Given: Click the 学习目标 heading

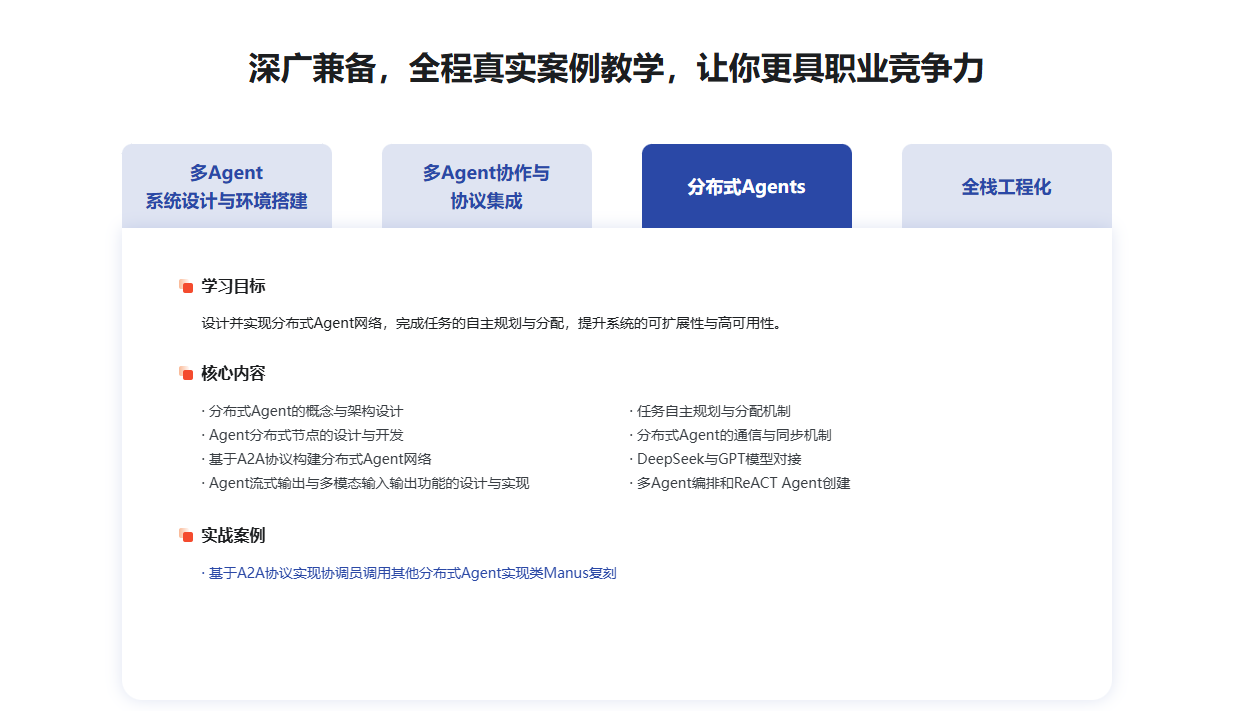Looking at the screenshot, I should click(233, 287).
